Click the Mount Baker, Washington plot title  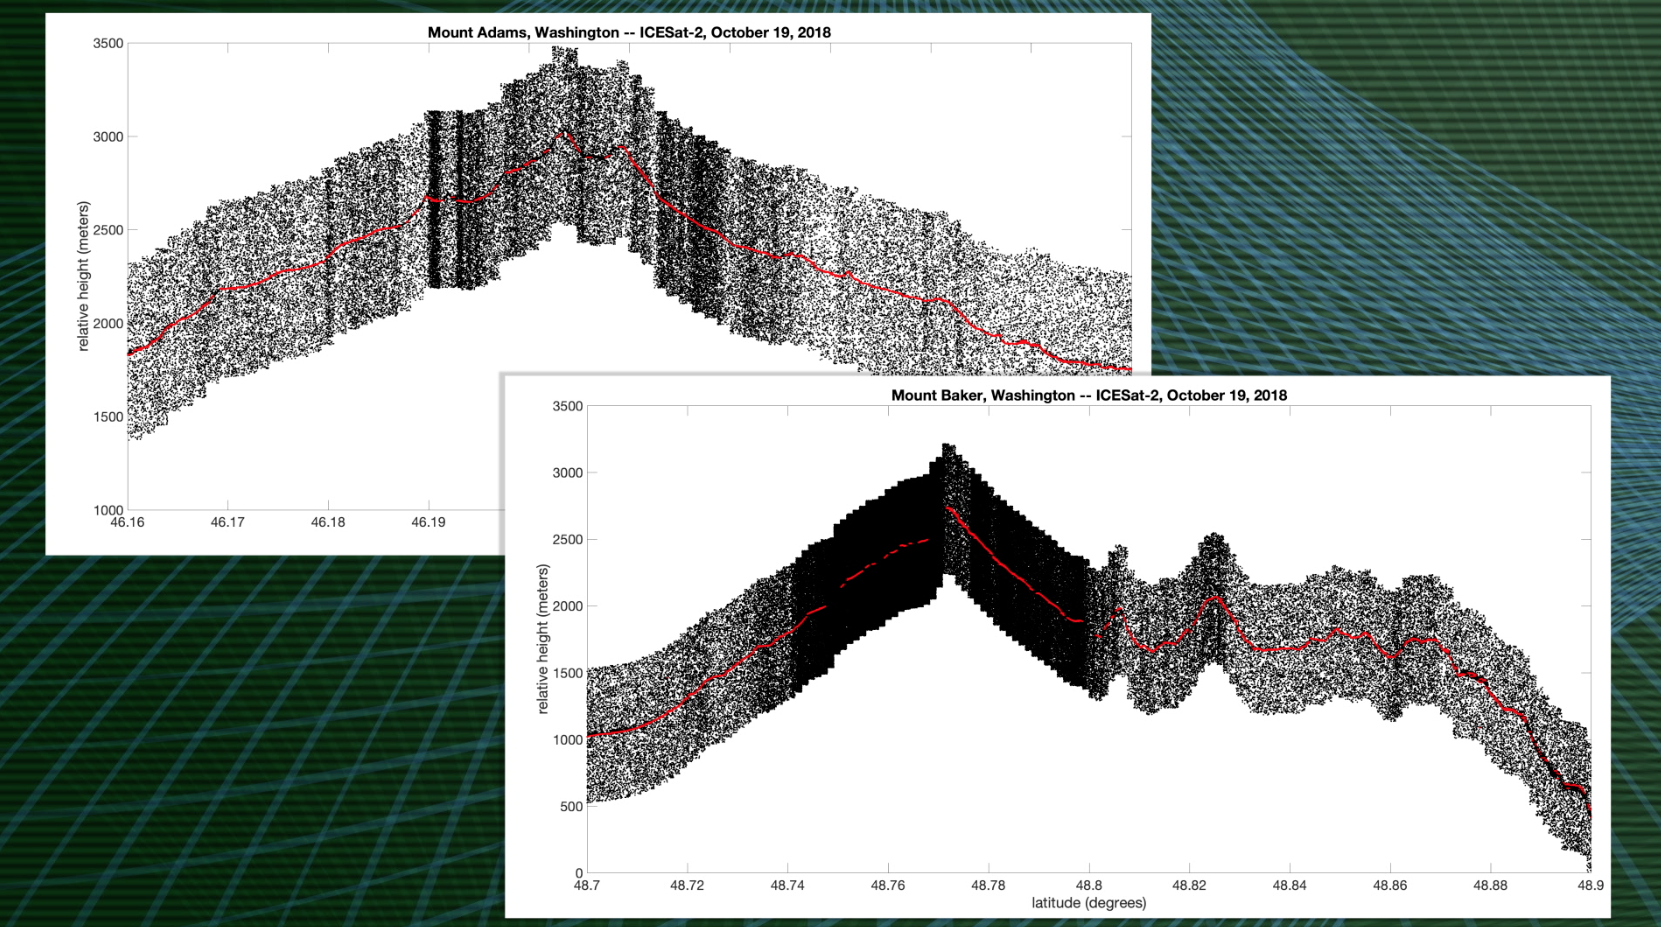pyautogui.click(x=1089, y=395)
